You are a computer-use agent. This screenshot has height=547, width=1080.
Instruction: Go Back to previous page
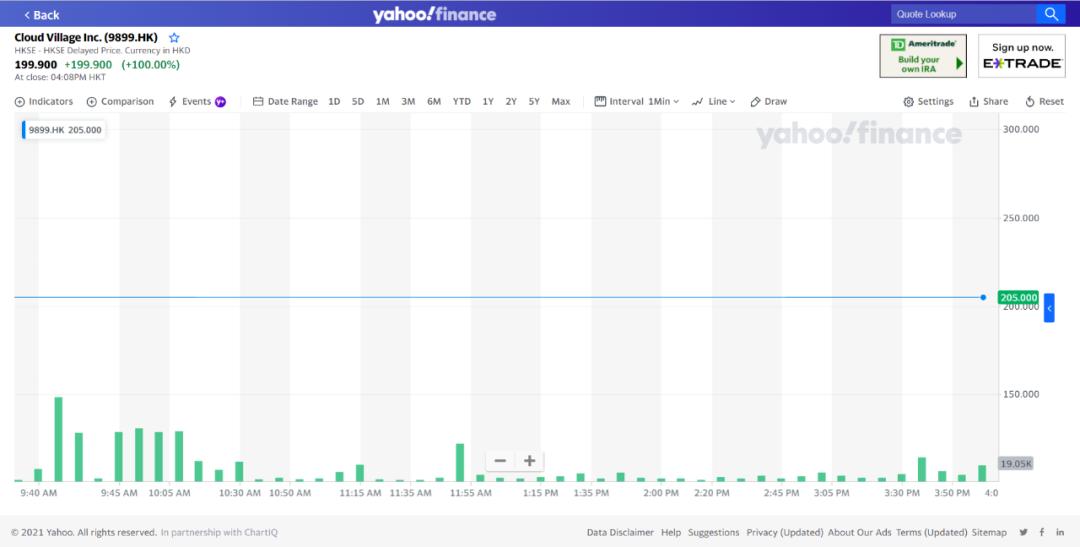tap(41, 15)
